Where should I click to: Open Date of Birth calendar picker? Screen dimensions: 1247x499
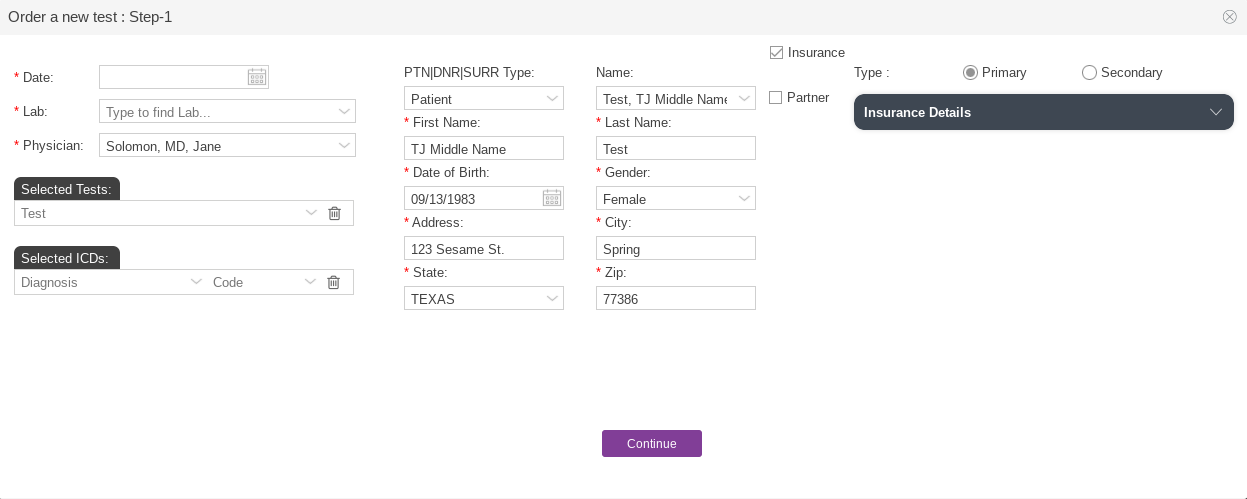point(552,198)
